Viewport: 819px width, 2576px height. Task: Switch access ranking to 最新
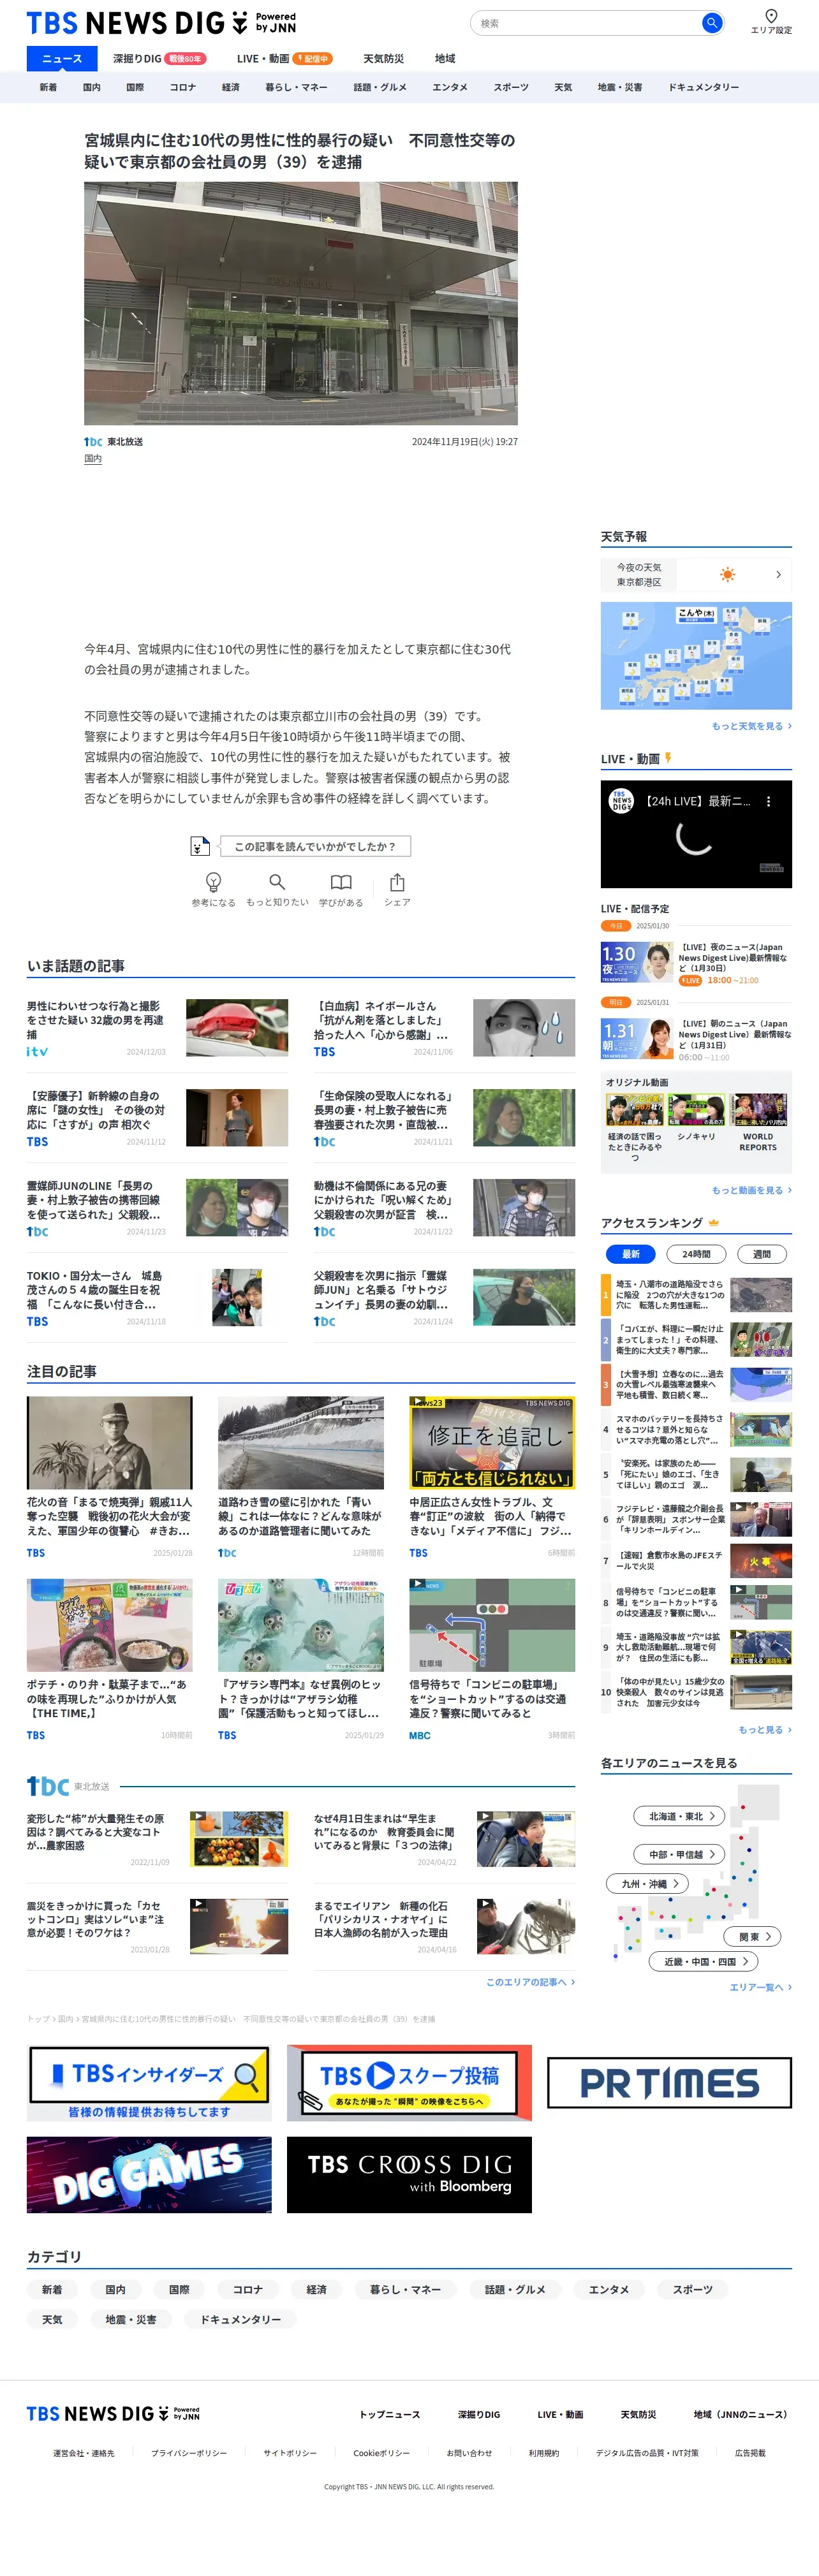pos(630,1254)
